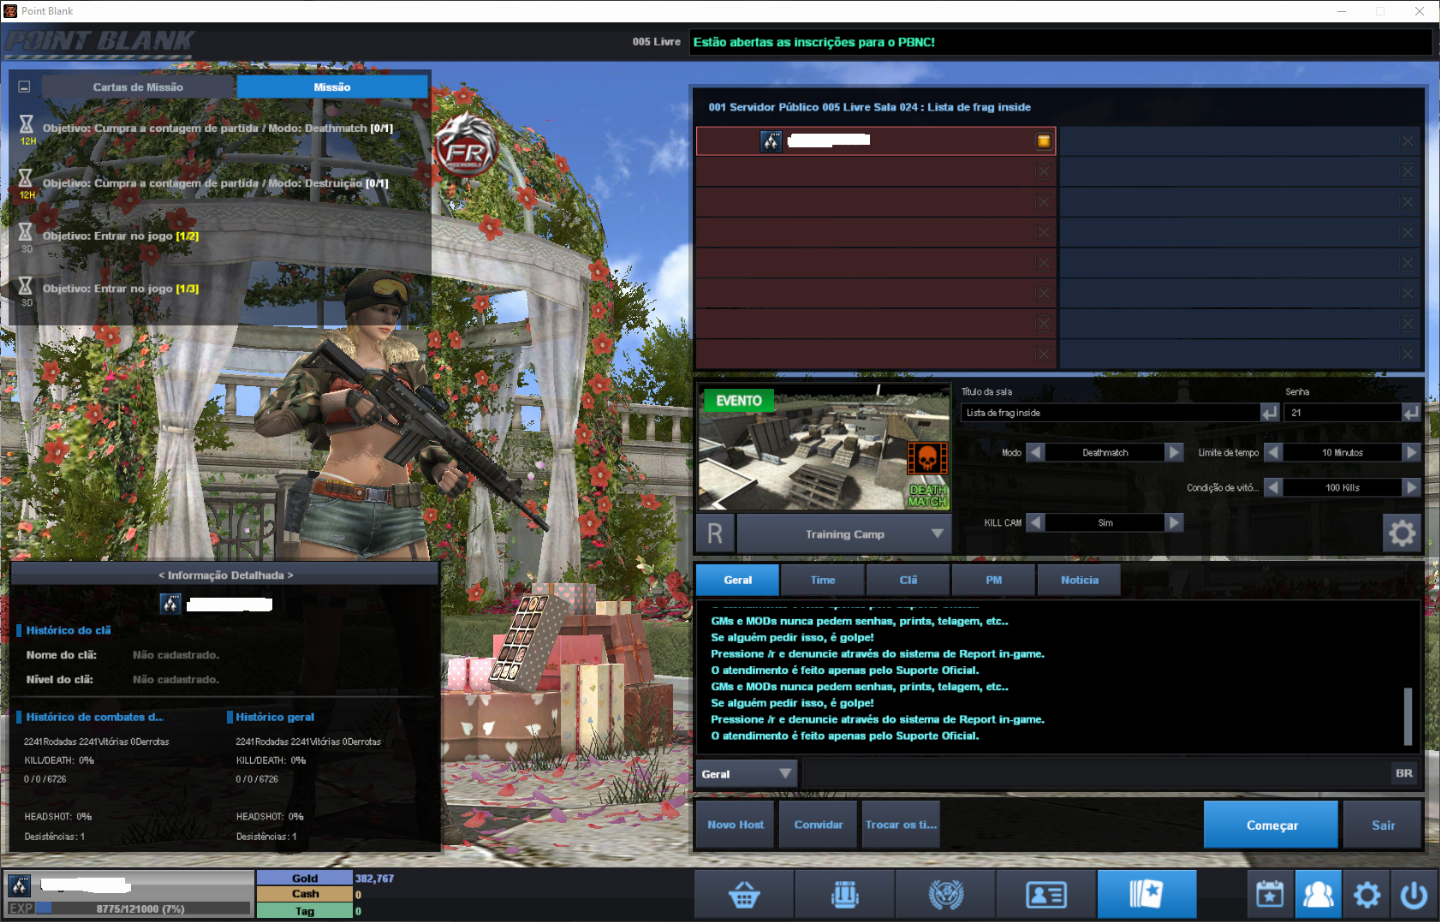Click the Convidar button

[x=818, y=825]
